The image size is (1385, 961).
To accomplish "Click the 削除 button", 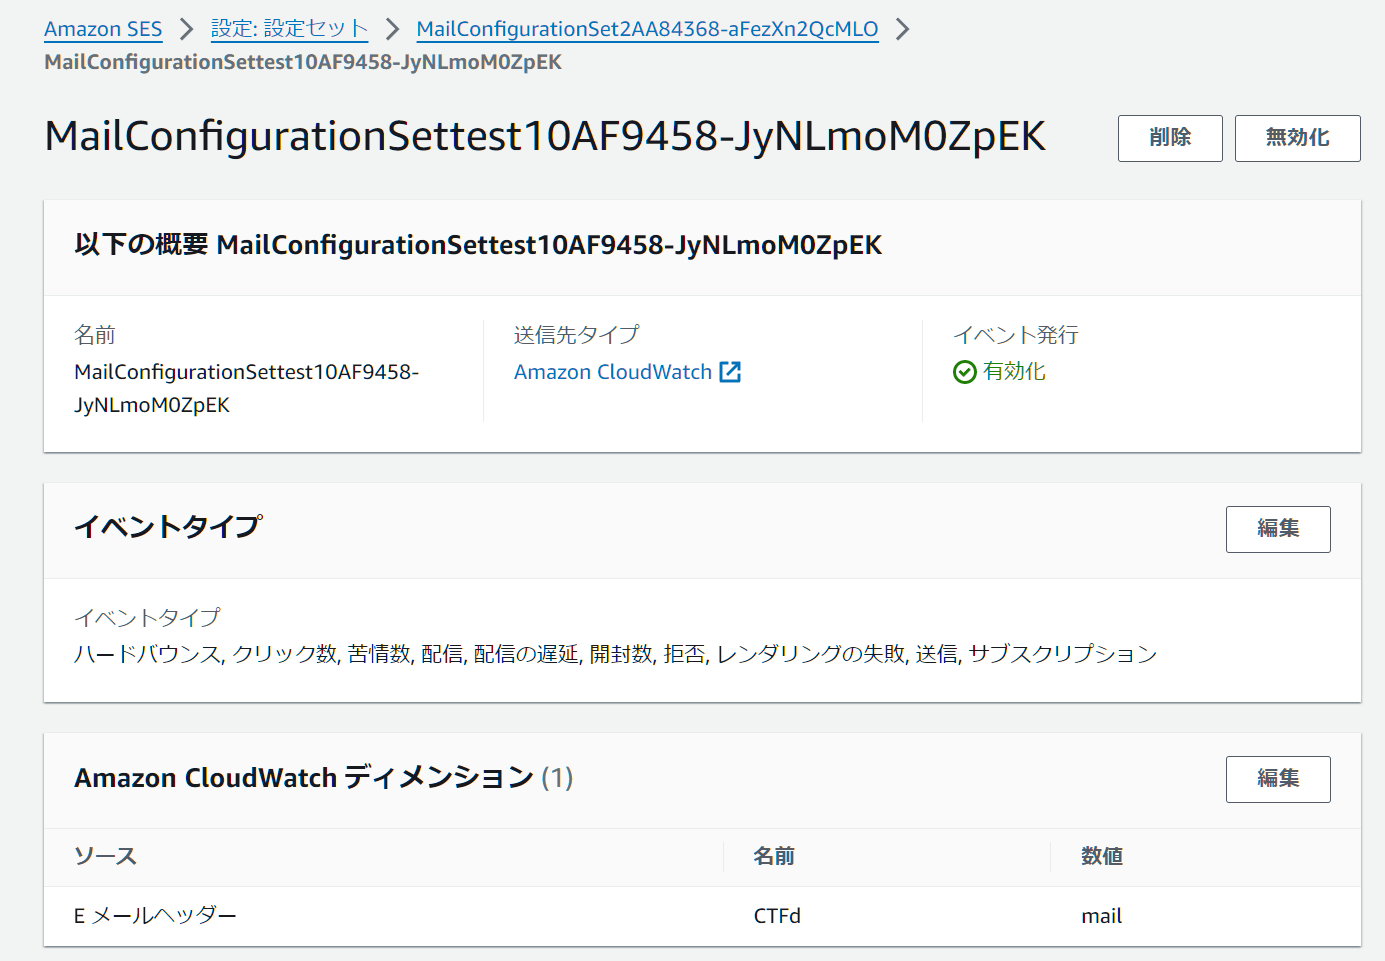I will [x=1170, y=138].
